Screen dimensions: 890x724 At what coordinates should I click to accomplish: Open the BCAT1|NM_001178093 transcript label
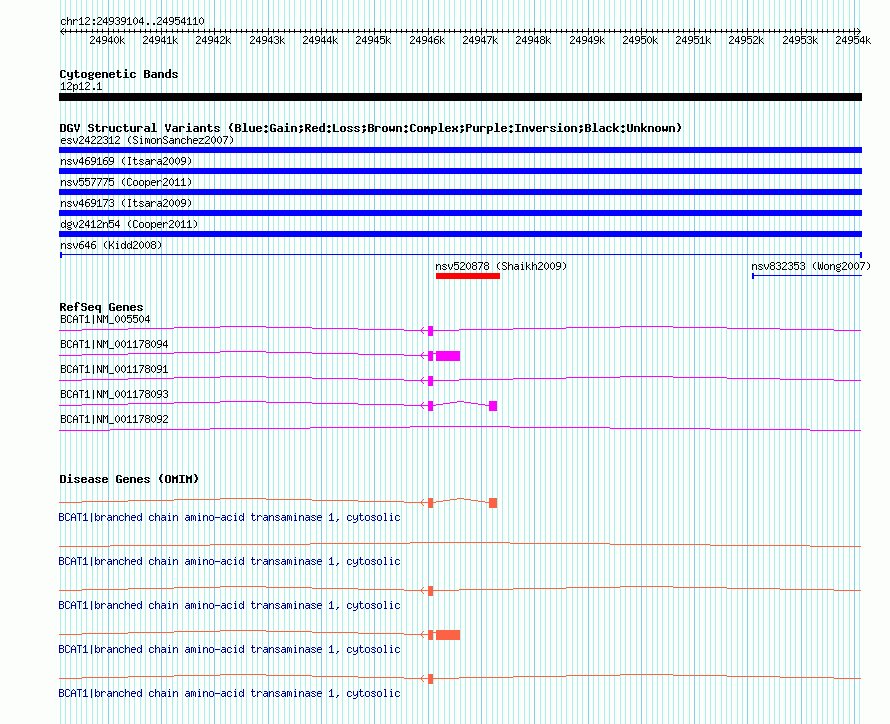pyautogui.click(x=114, y=394)
